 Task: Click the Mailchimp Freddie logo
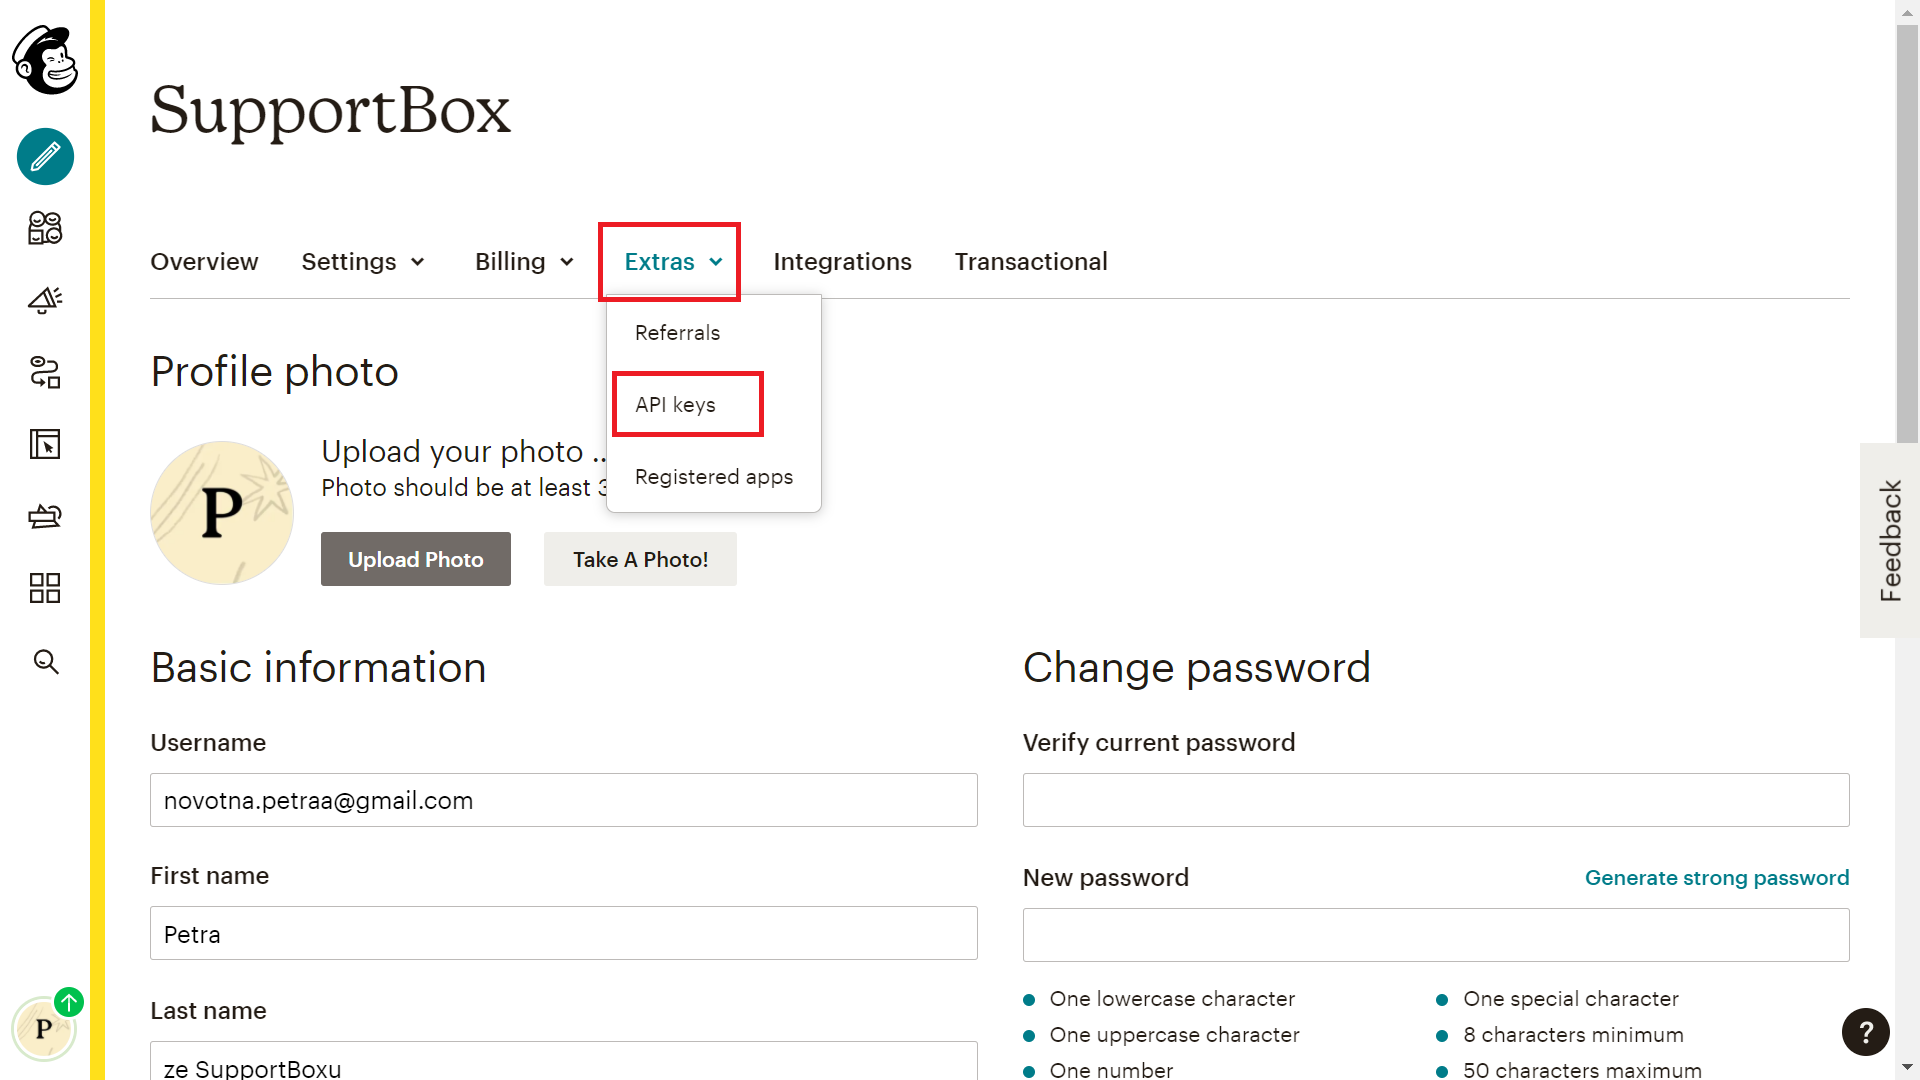click(45, 60)
